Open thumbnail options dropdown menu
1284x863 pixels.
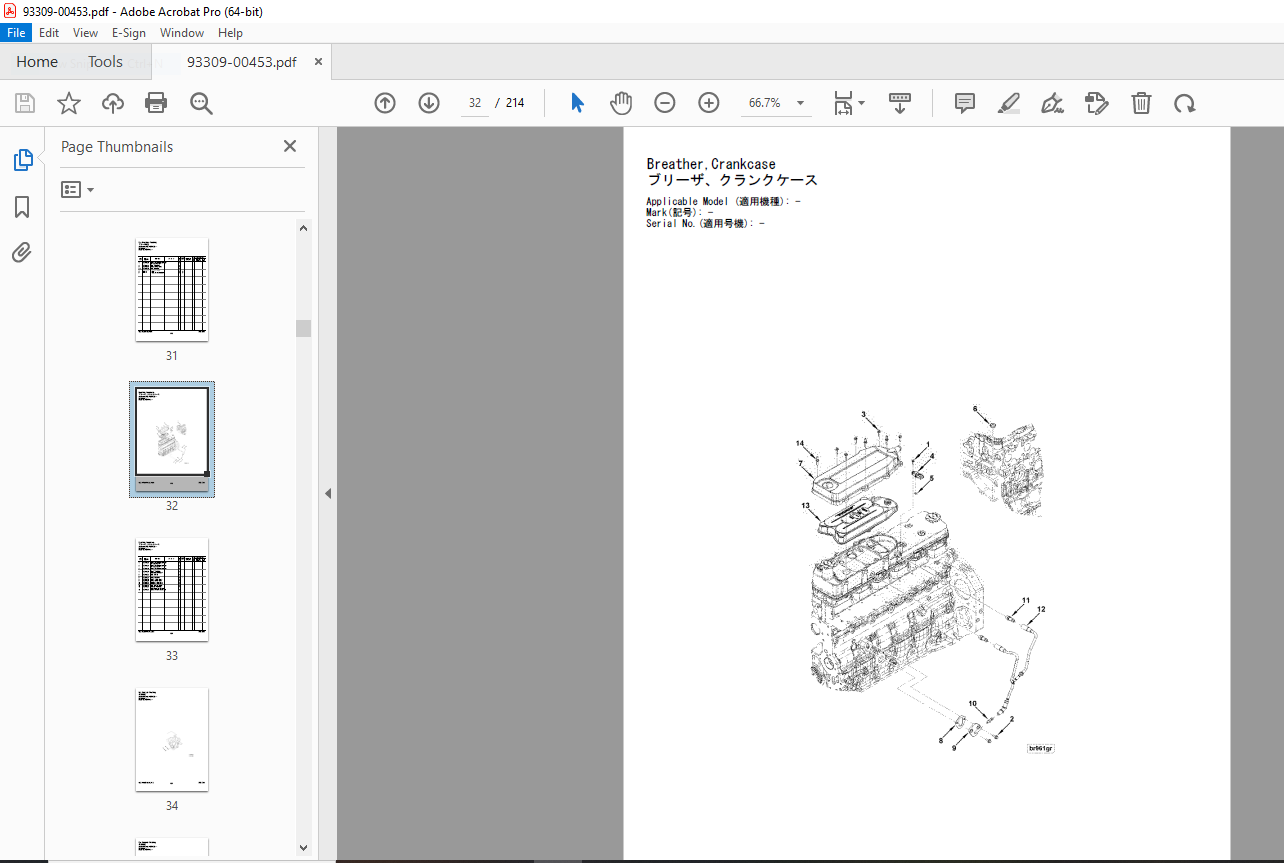click(77, 190)
